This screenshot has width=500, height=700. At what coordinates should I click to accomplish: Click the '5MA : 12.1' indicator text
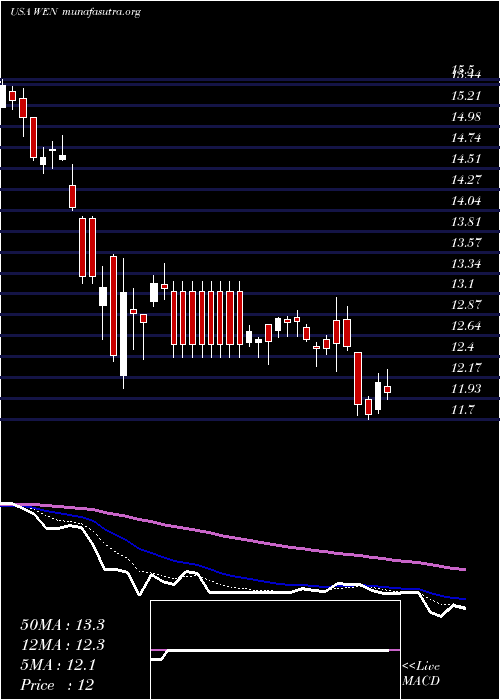coord(58,665)
